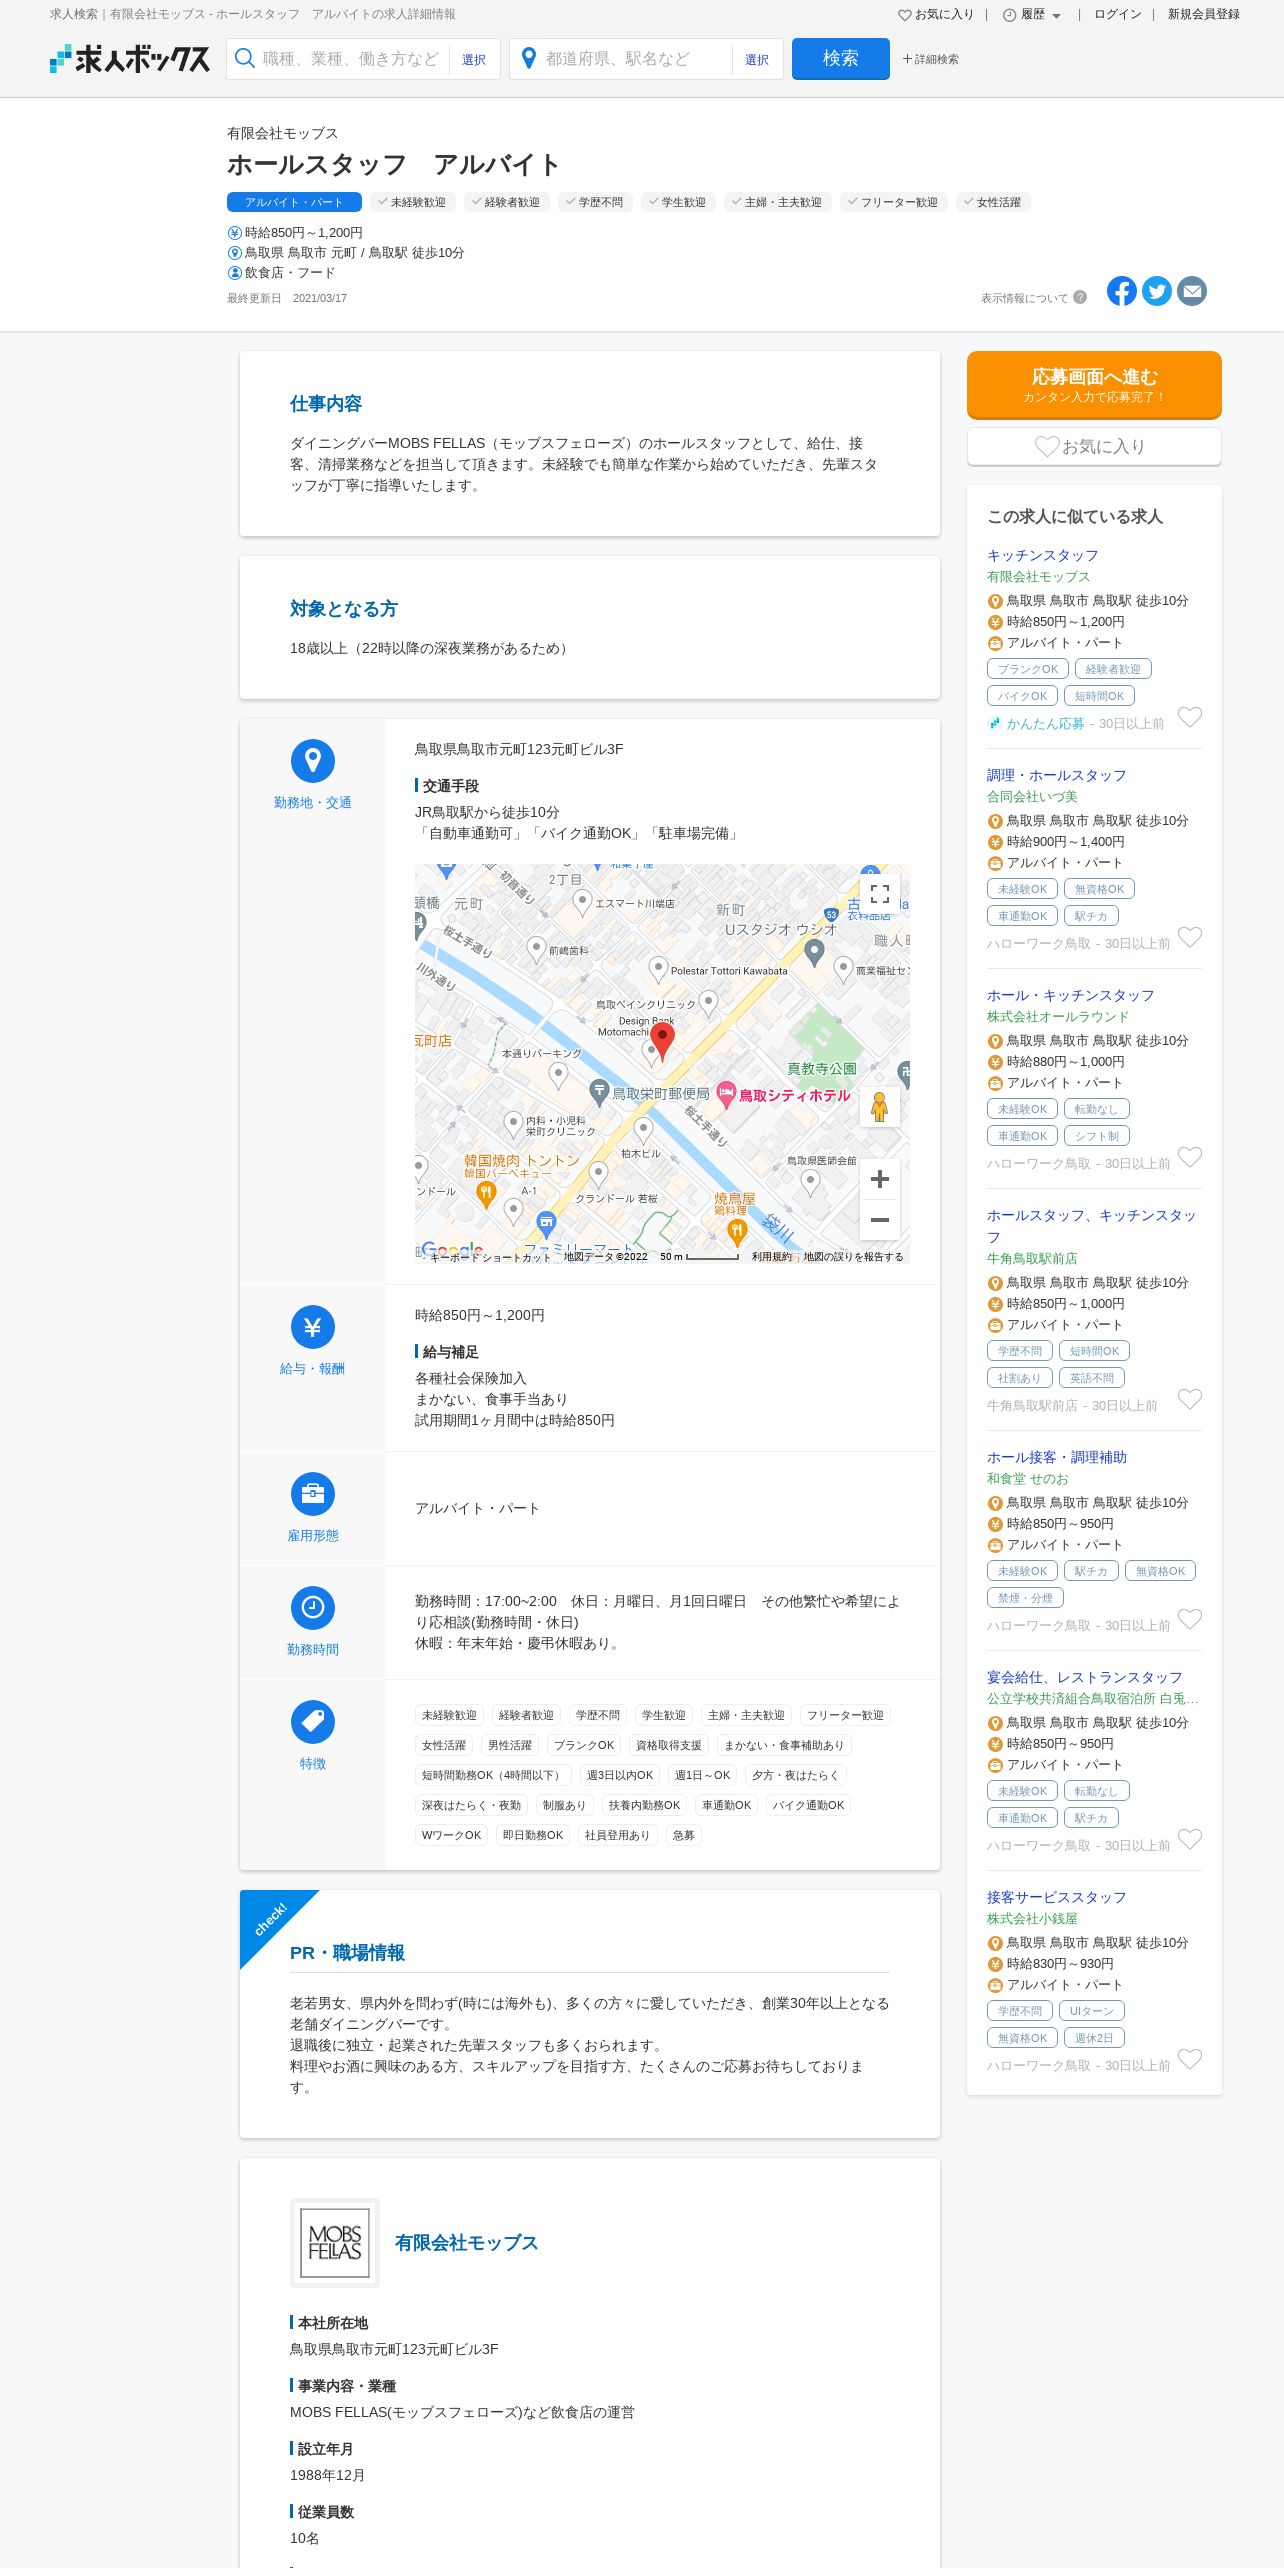Click the 給与・報酬 yen icon
Image resolution: width=1284 pixels, height=2568 pixels.
tap(313, 1327)
